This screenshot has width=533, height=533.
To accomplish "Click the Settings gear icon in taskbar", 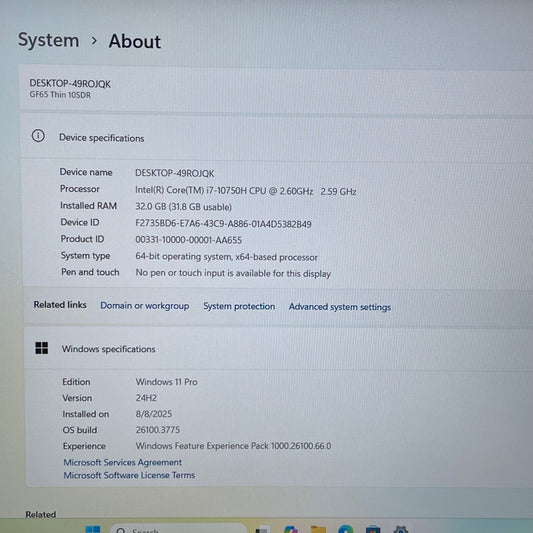I will (400, 530).
